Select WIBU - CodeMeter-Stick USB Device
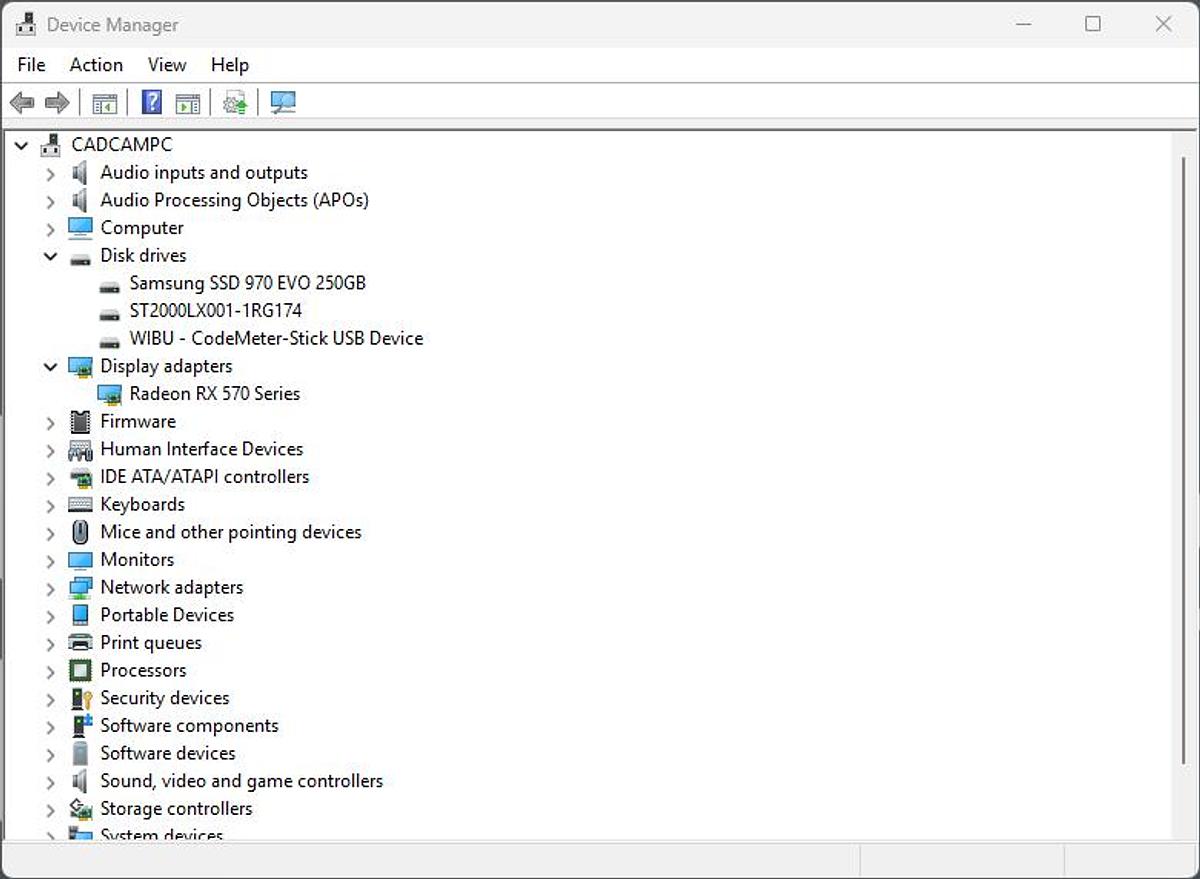 coord(276,339)
